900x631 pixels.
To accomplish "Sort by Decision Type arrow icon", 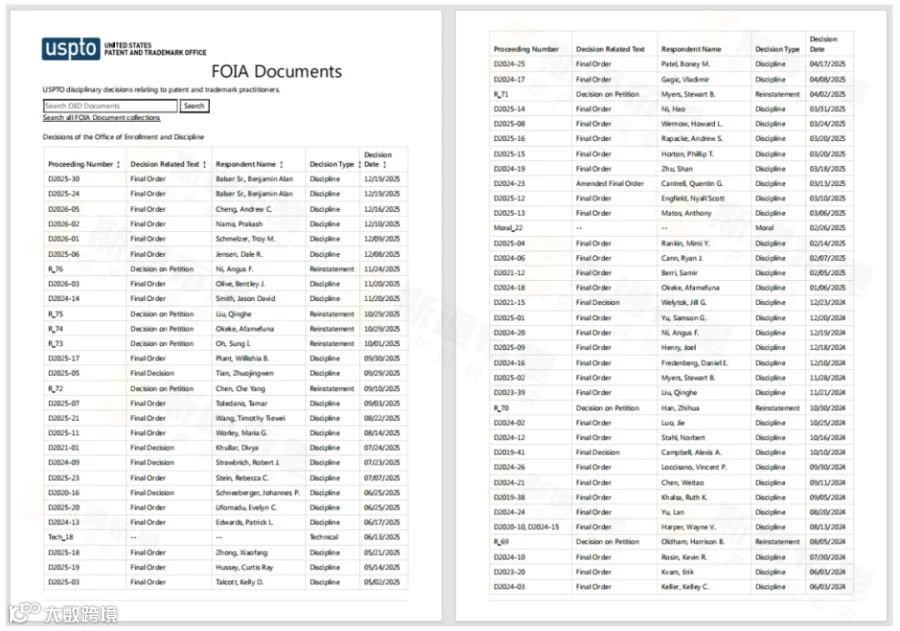I will [359, 165].
